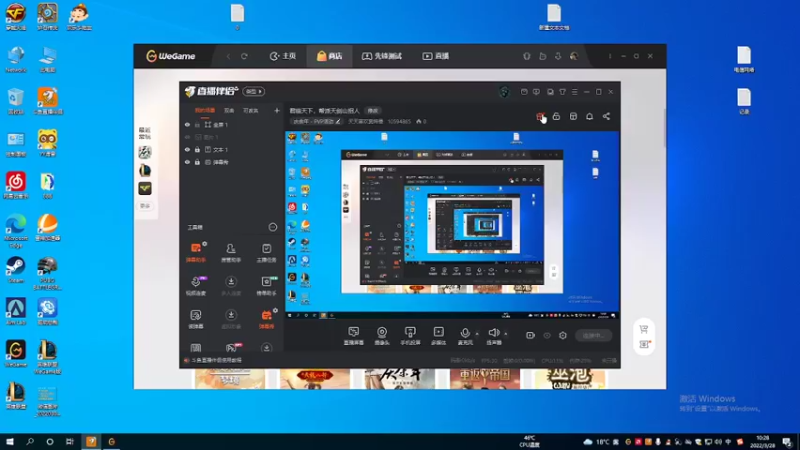Open the notification bell above preview

click(x=589, y=116)
